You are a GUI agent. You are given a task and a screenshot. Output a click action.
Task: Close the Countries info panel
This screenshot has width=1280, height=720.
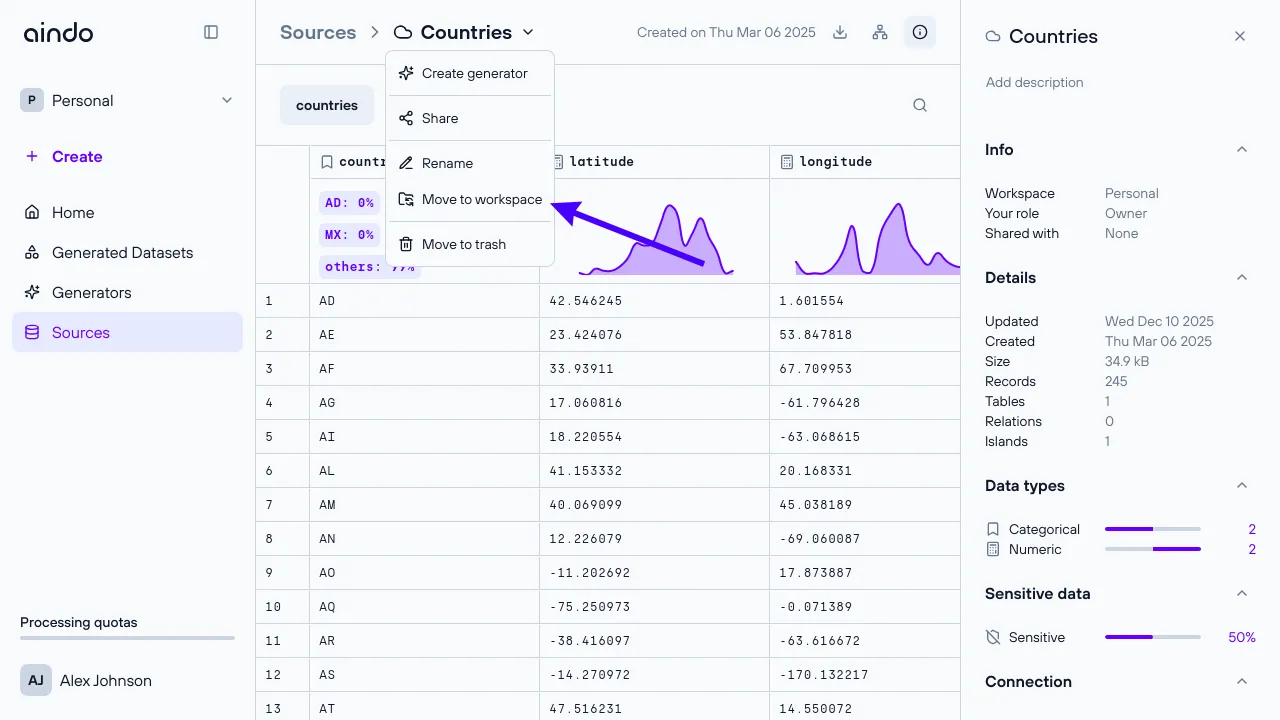(x=1240, y=36)
